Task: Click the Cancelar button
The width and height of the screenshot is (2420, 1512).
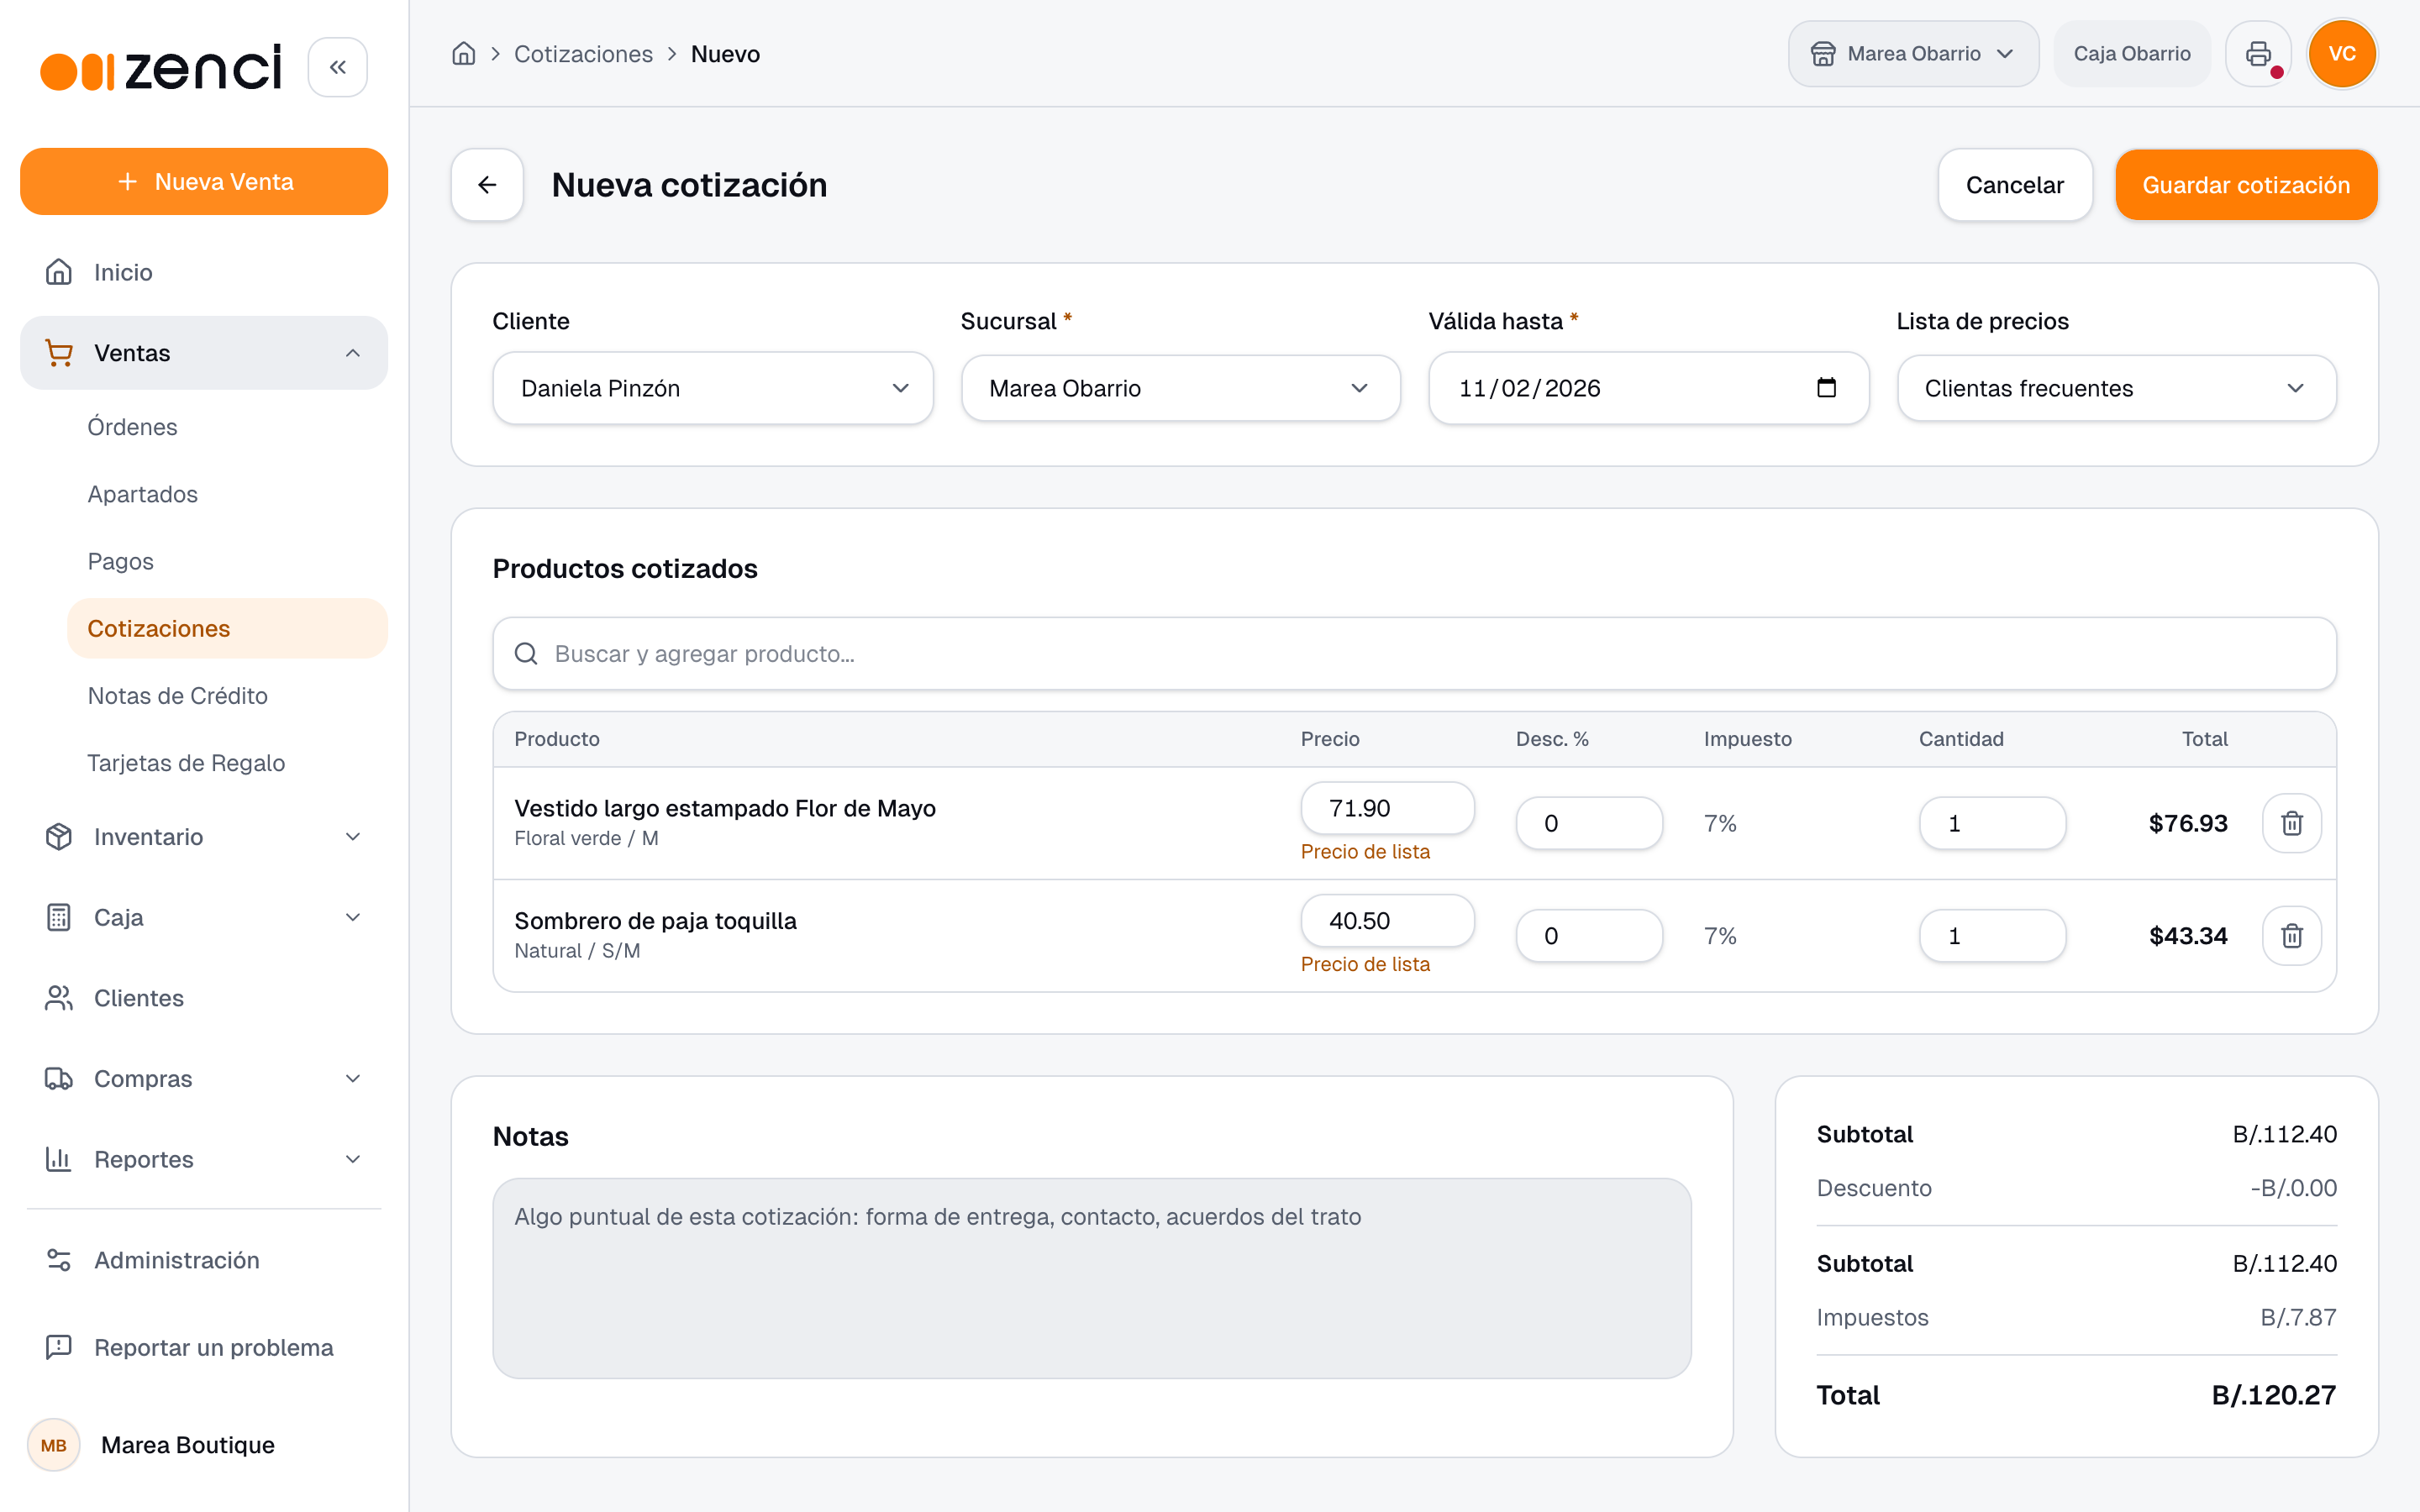Action: pyautogui.click(x=2015, y=185)
